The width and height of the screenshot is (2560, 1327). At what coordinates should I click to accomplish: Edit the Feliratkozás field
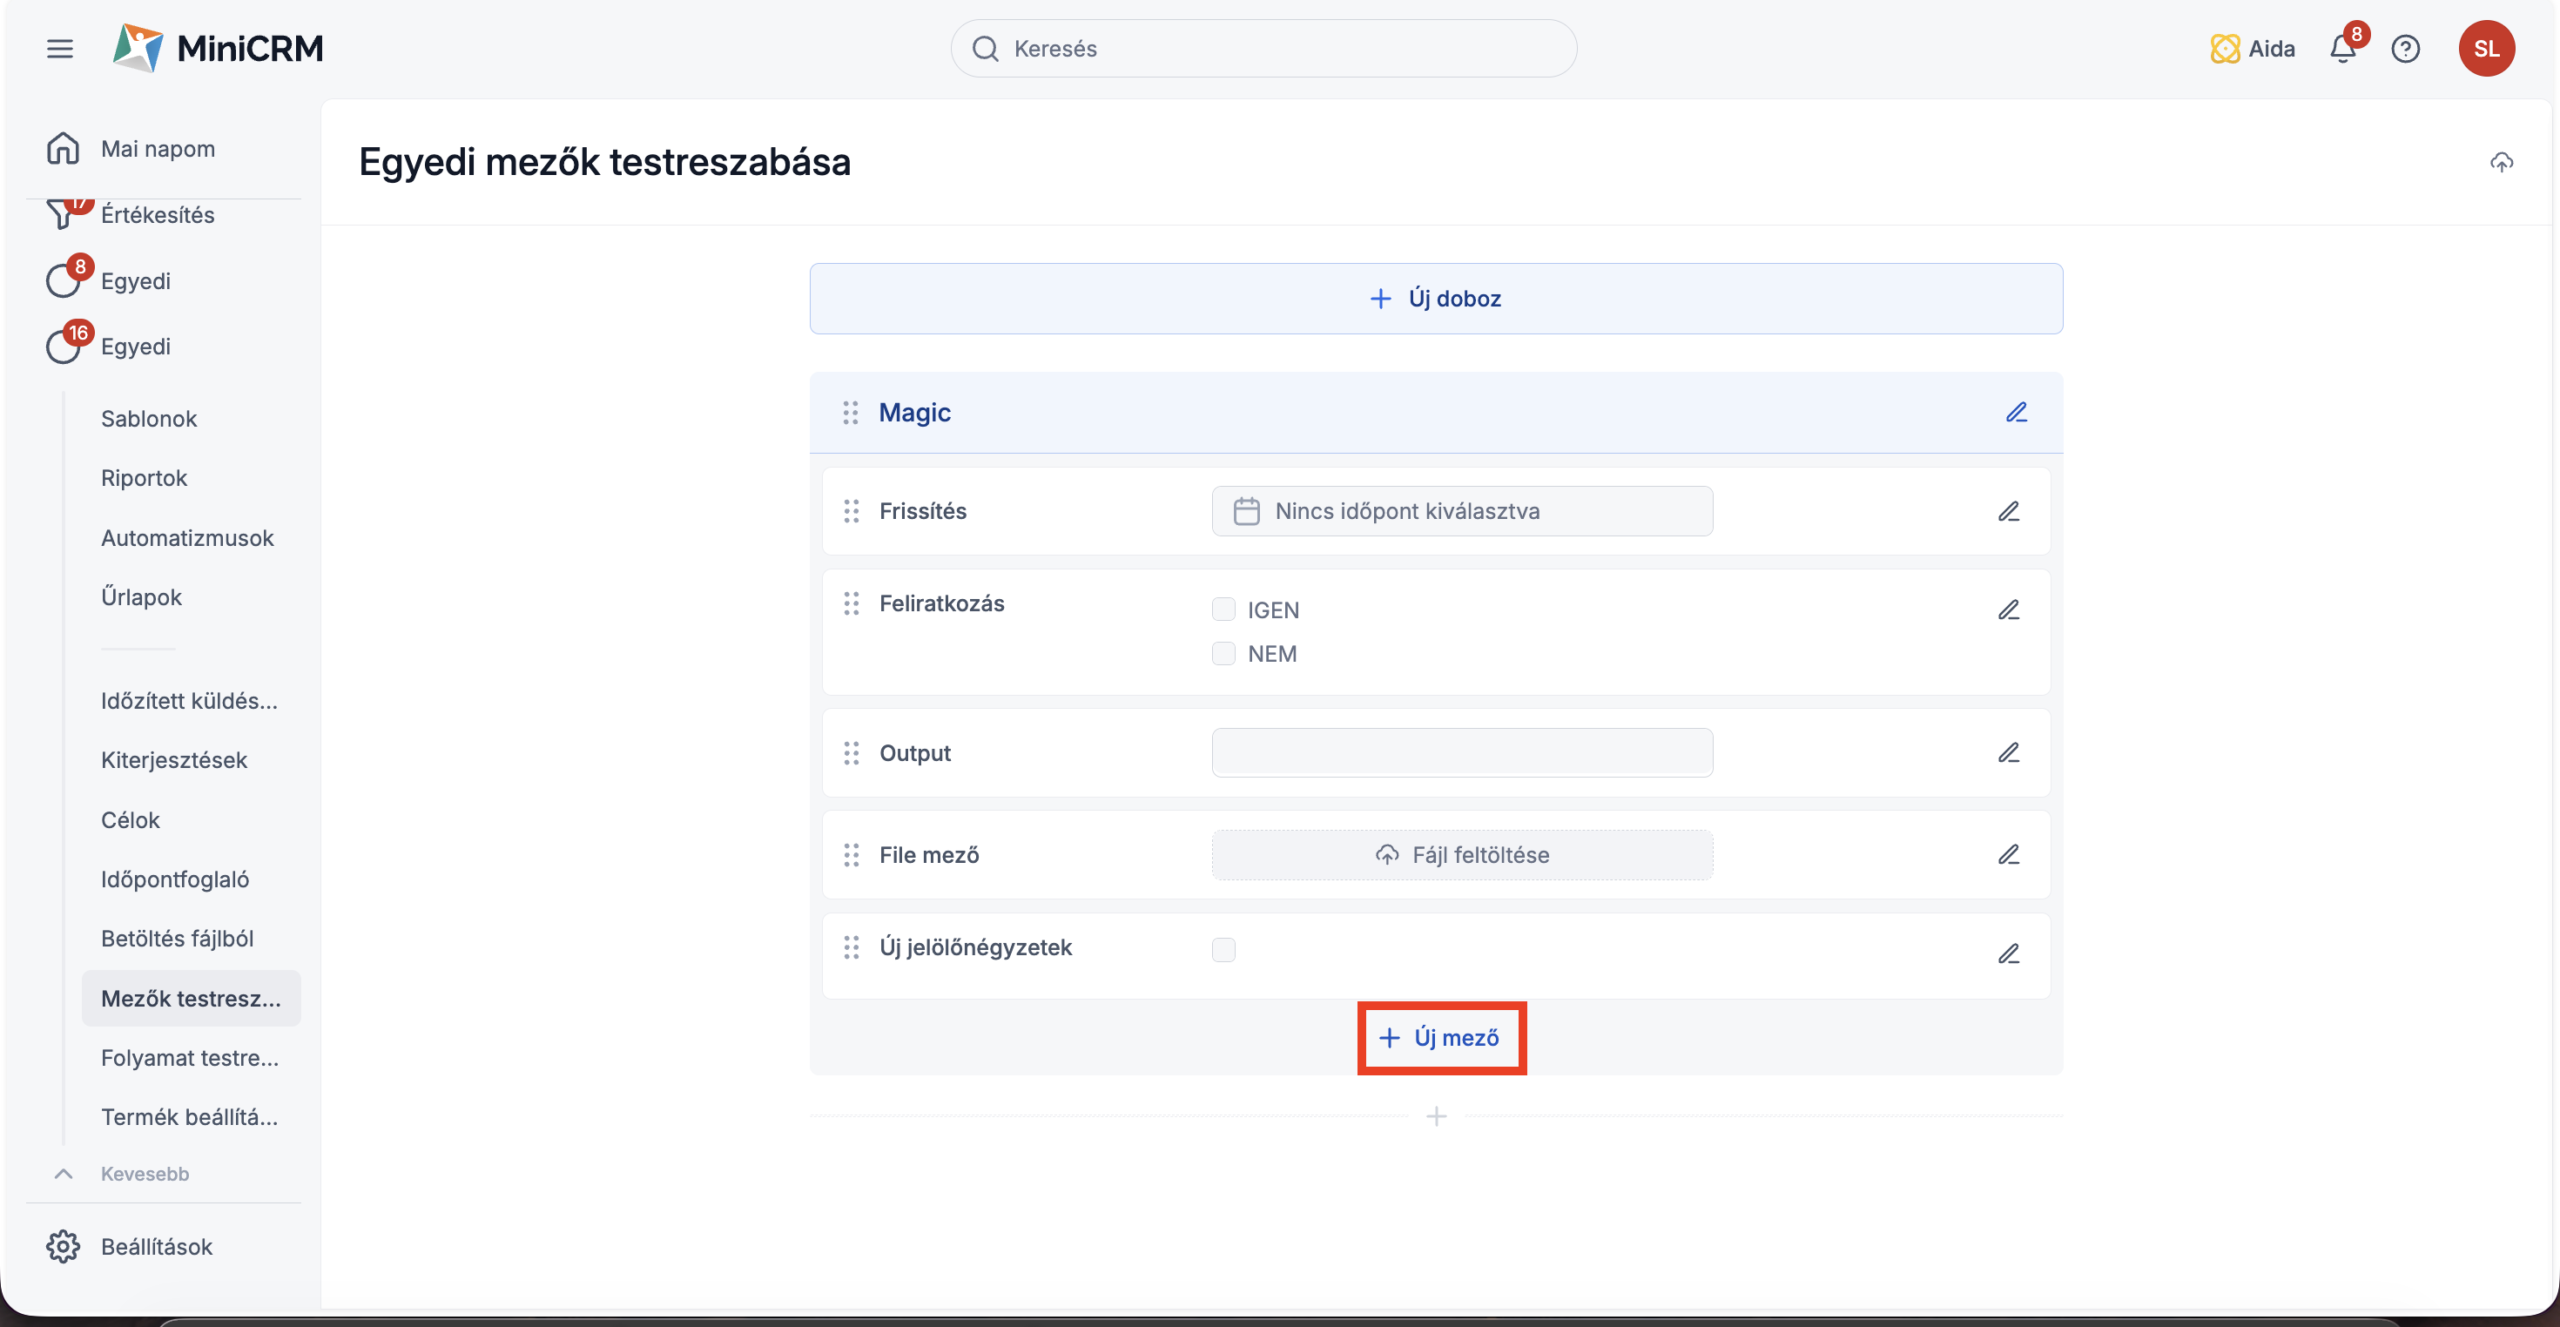tap(2008, 609)
